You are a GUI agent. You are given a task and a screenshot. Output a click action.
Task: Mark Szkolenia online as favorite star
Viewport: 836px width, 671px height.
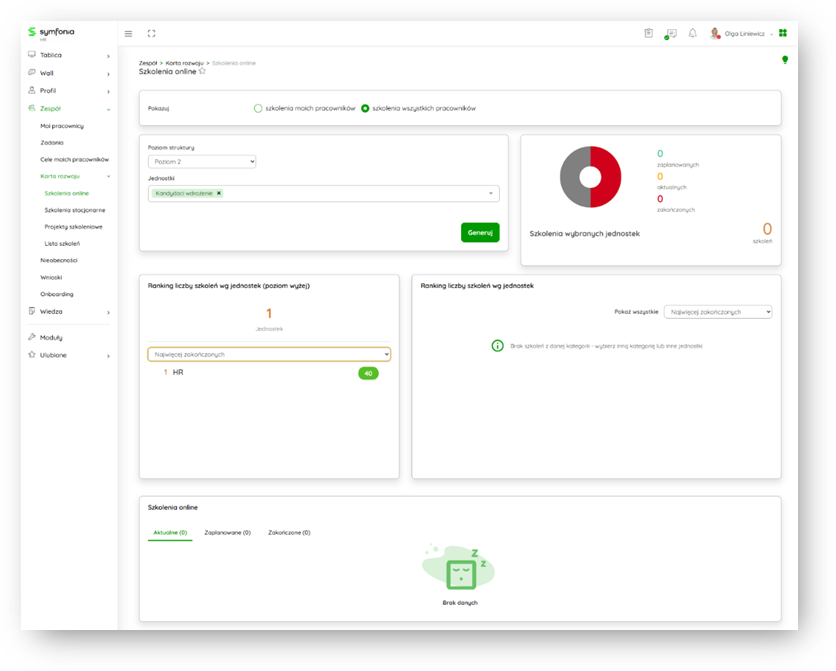coord(202,71)
